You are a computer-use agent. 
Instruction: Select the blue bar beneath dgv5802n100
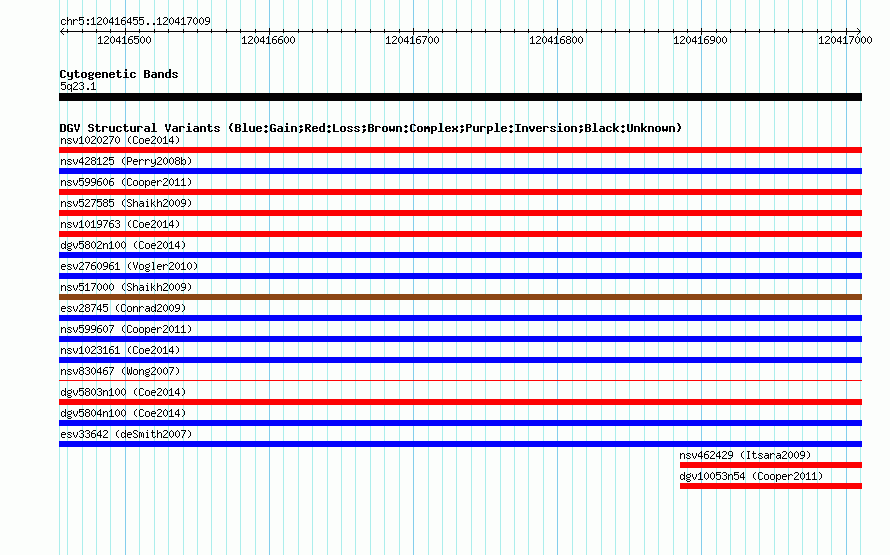coord(460,255)
